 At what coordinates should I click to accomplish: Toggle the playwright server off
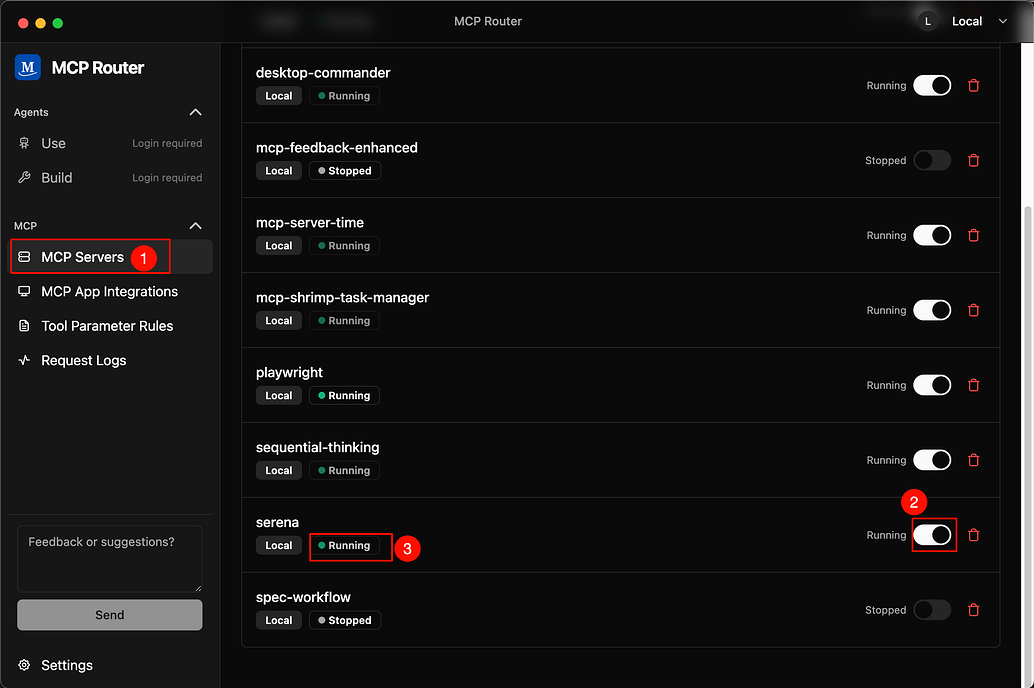tap(932, 385)
